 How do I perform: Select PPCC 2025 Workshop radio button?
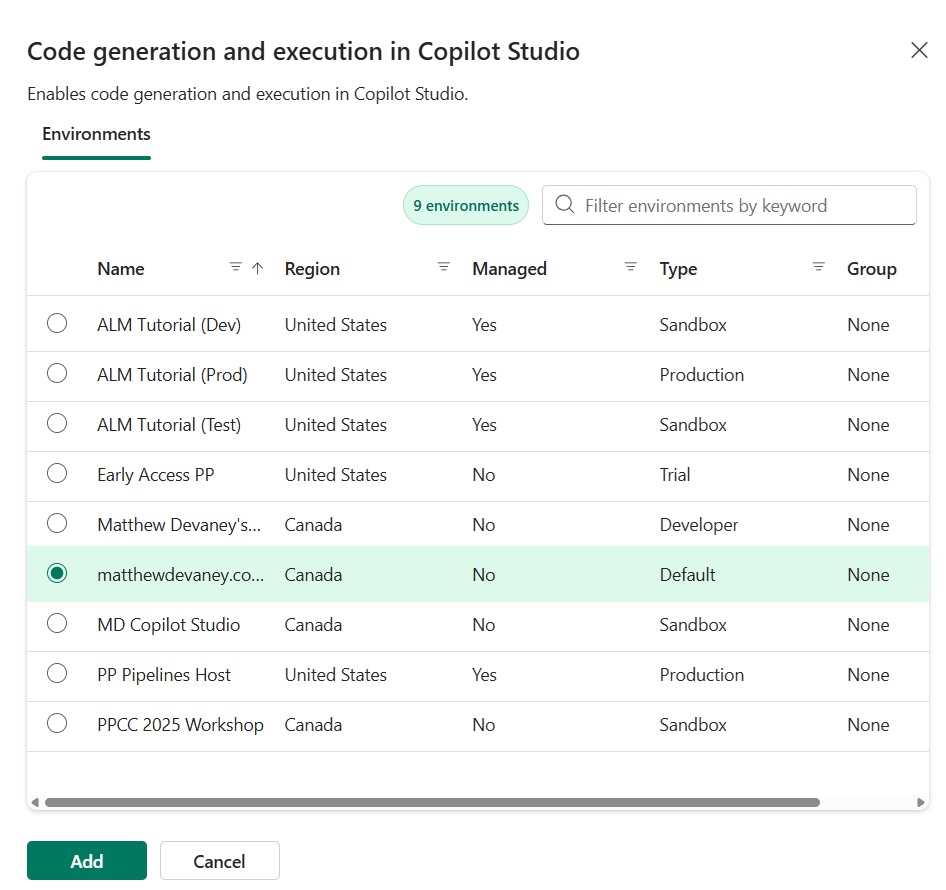[57, 724]
